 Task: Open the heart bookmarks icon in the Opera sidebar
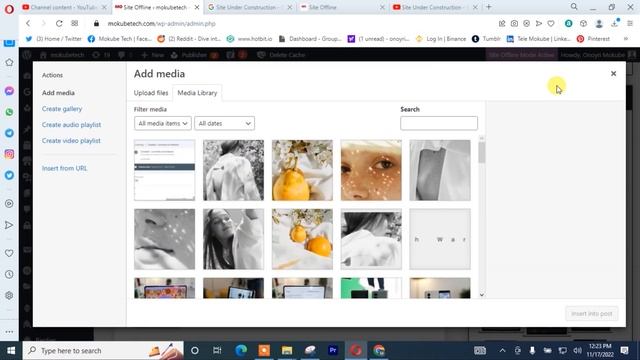[9, 253]
